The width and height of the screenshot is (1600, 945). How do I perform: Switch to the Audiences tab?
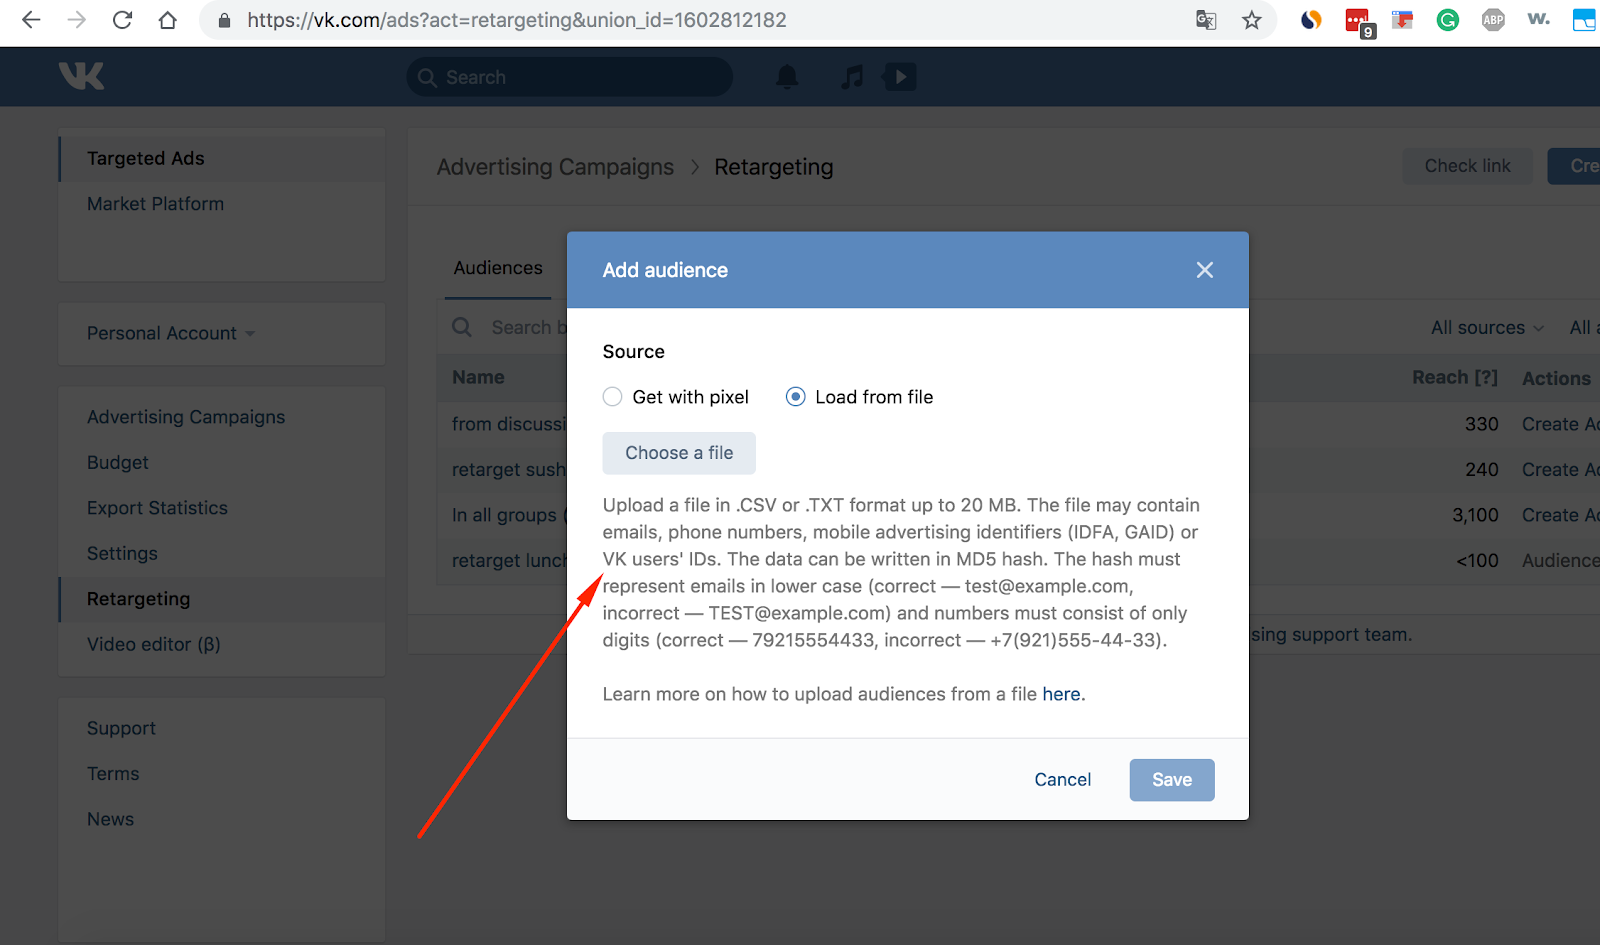coord(498,268)
